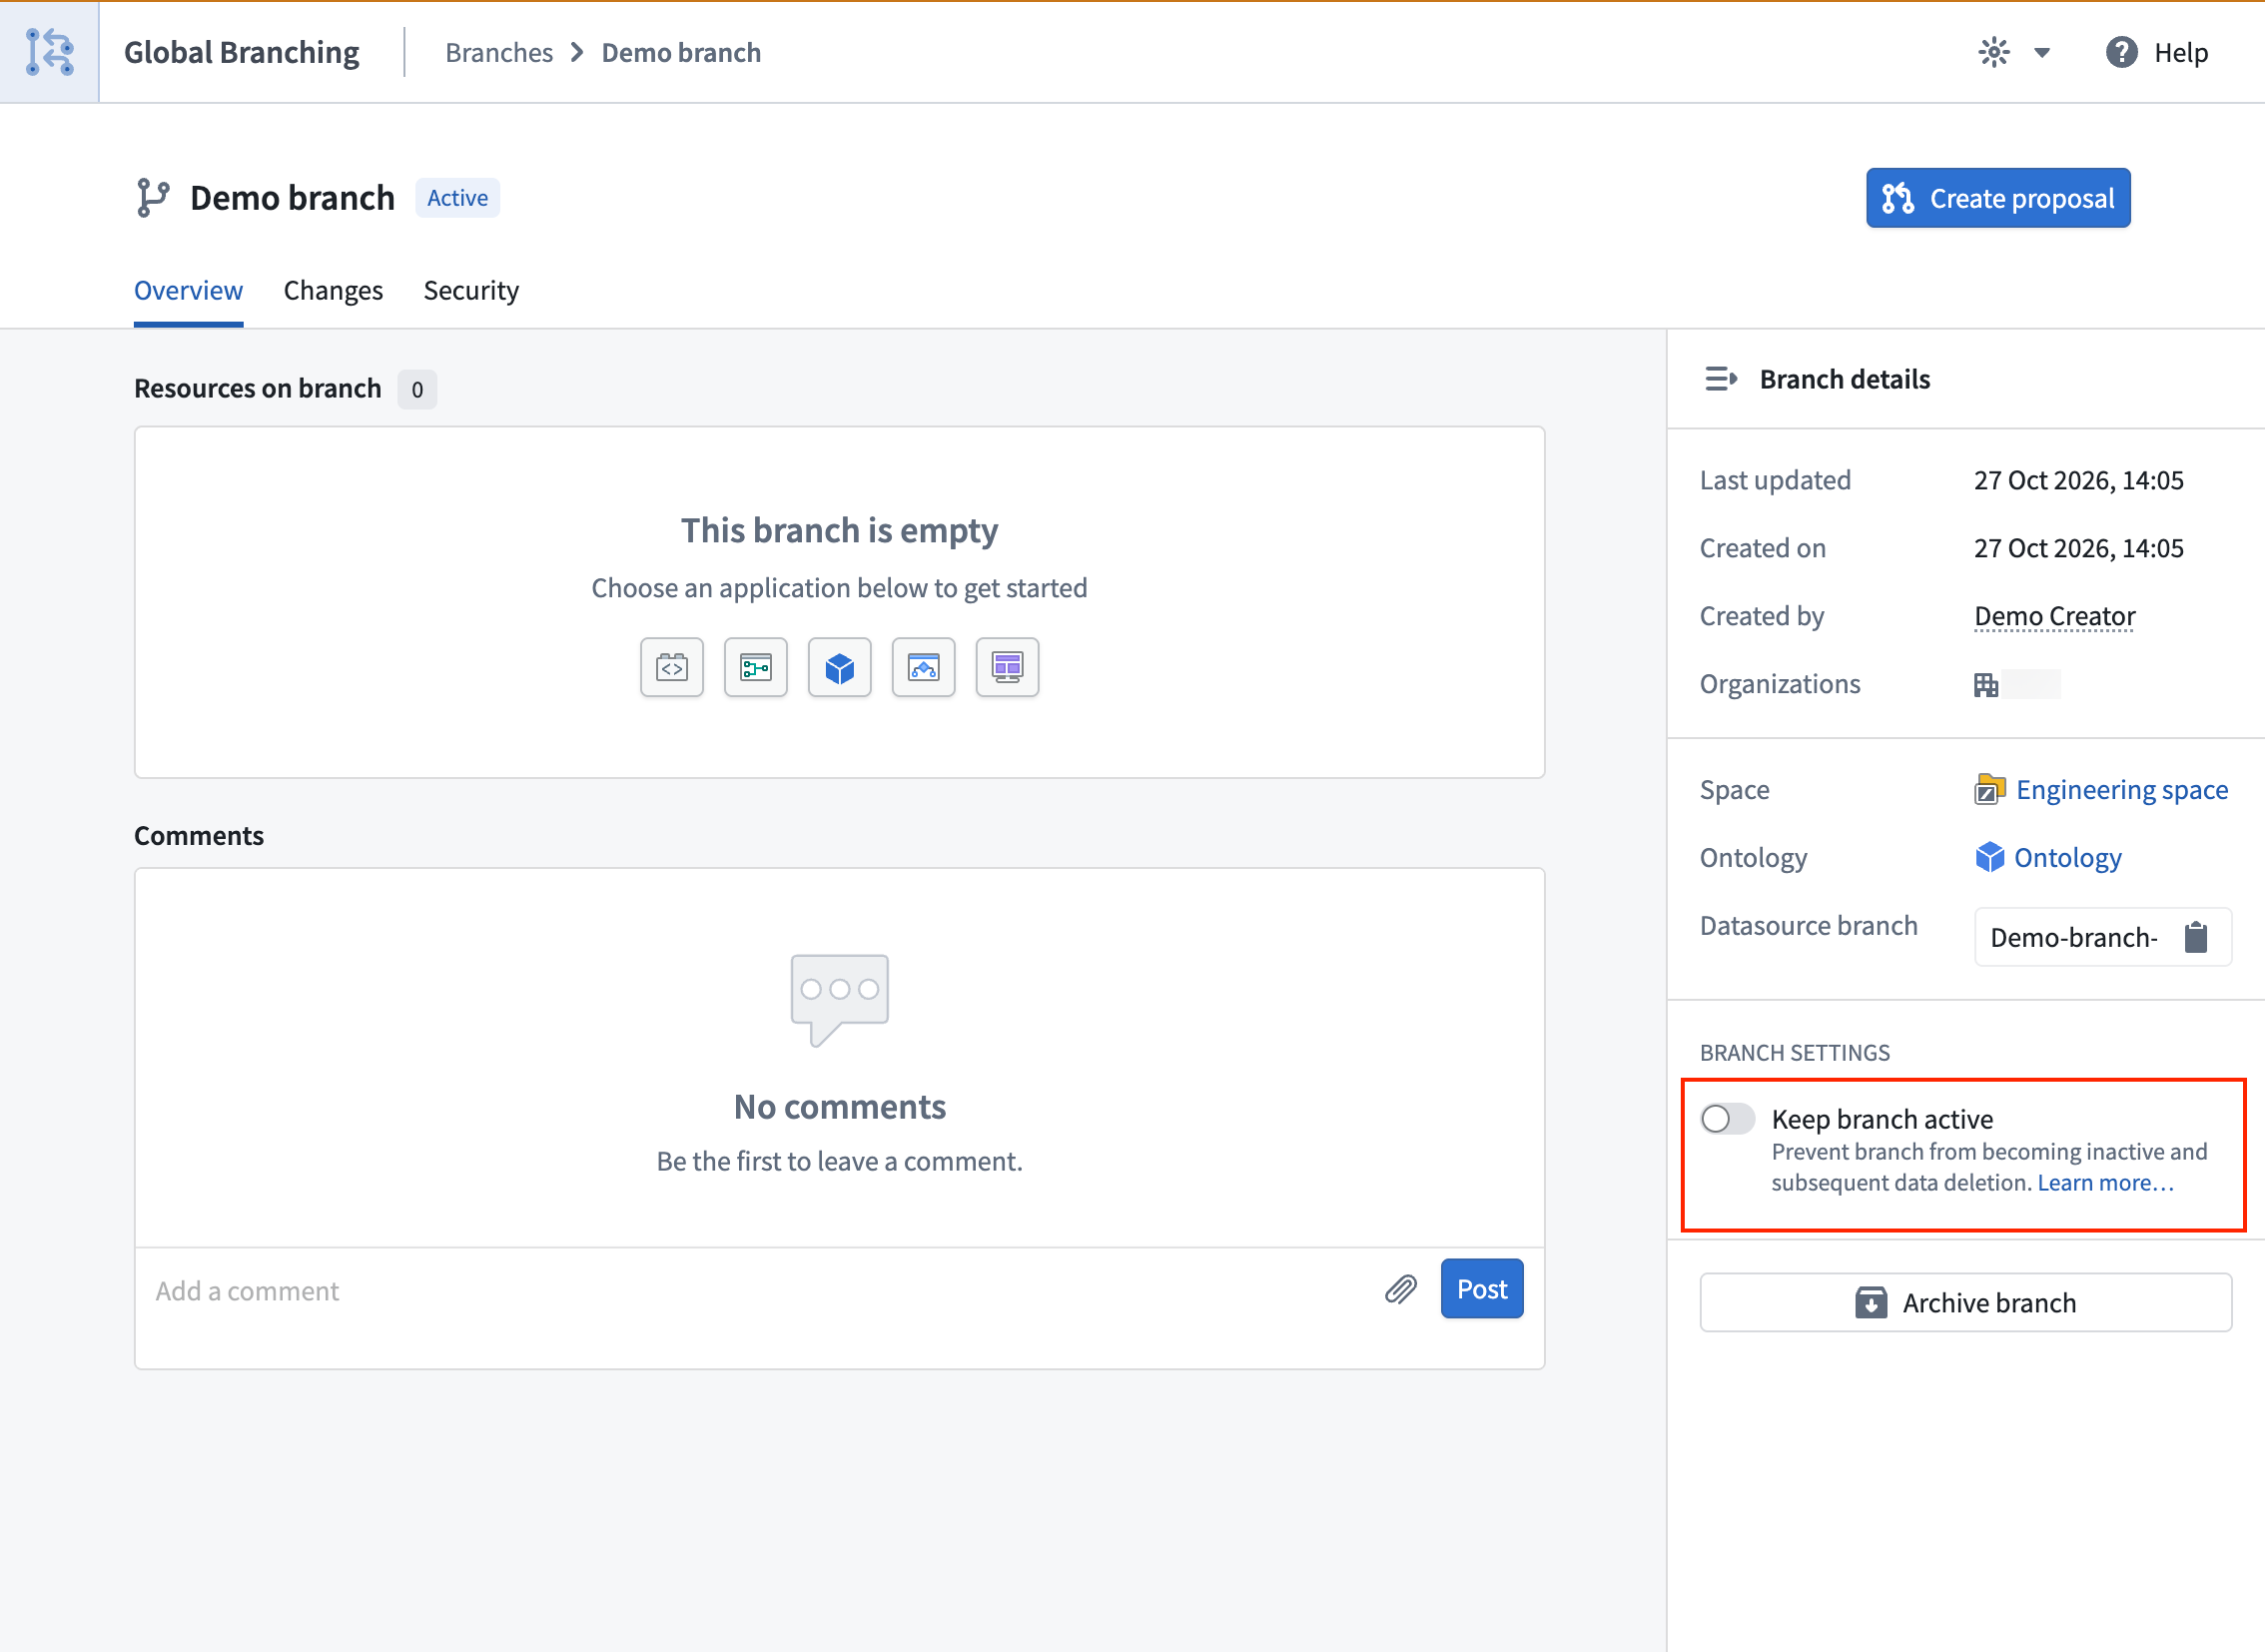Open the Pipeline Builder app icon
The image size is (2265, 1652).
(x=756, y=667)
